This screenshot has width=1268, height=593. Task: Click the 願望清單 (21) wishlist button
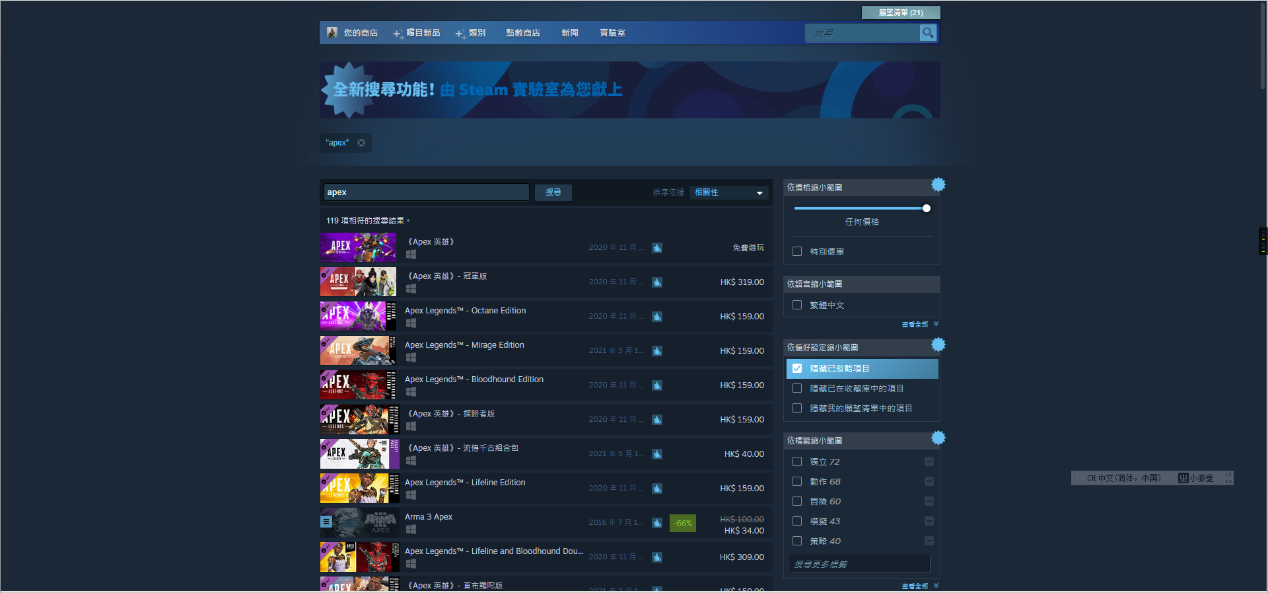tap(901, 13)
